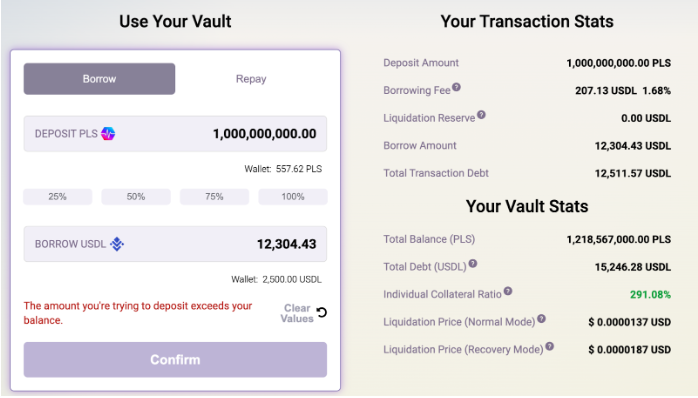Screen dimensions: 698x398
Task: Click the Confirm button
Action: (x=175, y=360)
